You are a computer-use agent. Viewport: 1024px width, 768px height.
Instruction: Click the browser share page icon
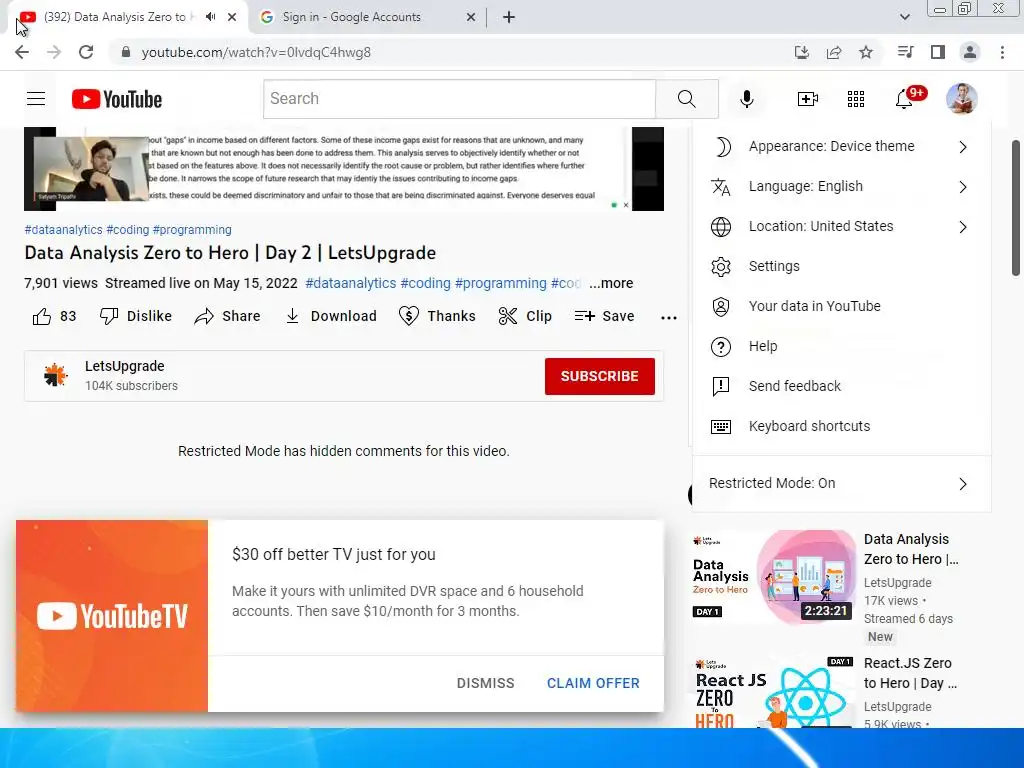(x=834, y=52)
